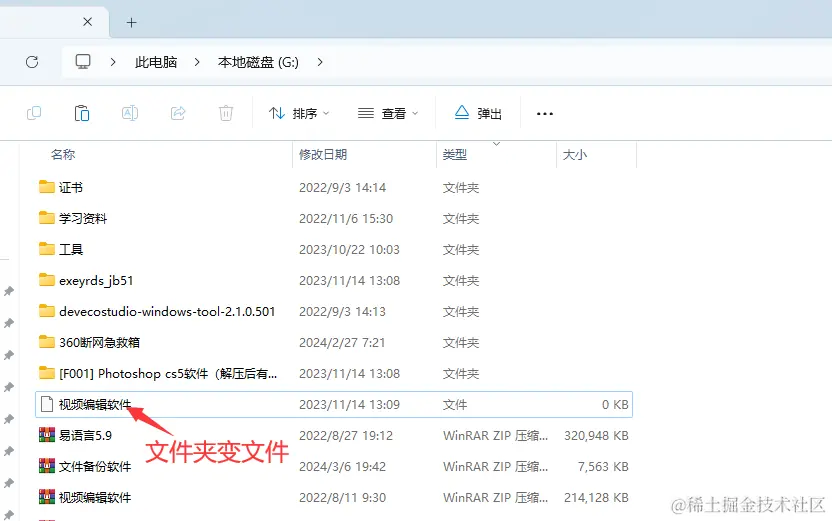This screenshot has height=521, width=832.
Task: Sort by 修改日期 column header
Action: coord(323,154)
